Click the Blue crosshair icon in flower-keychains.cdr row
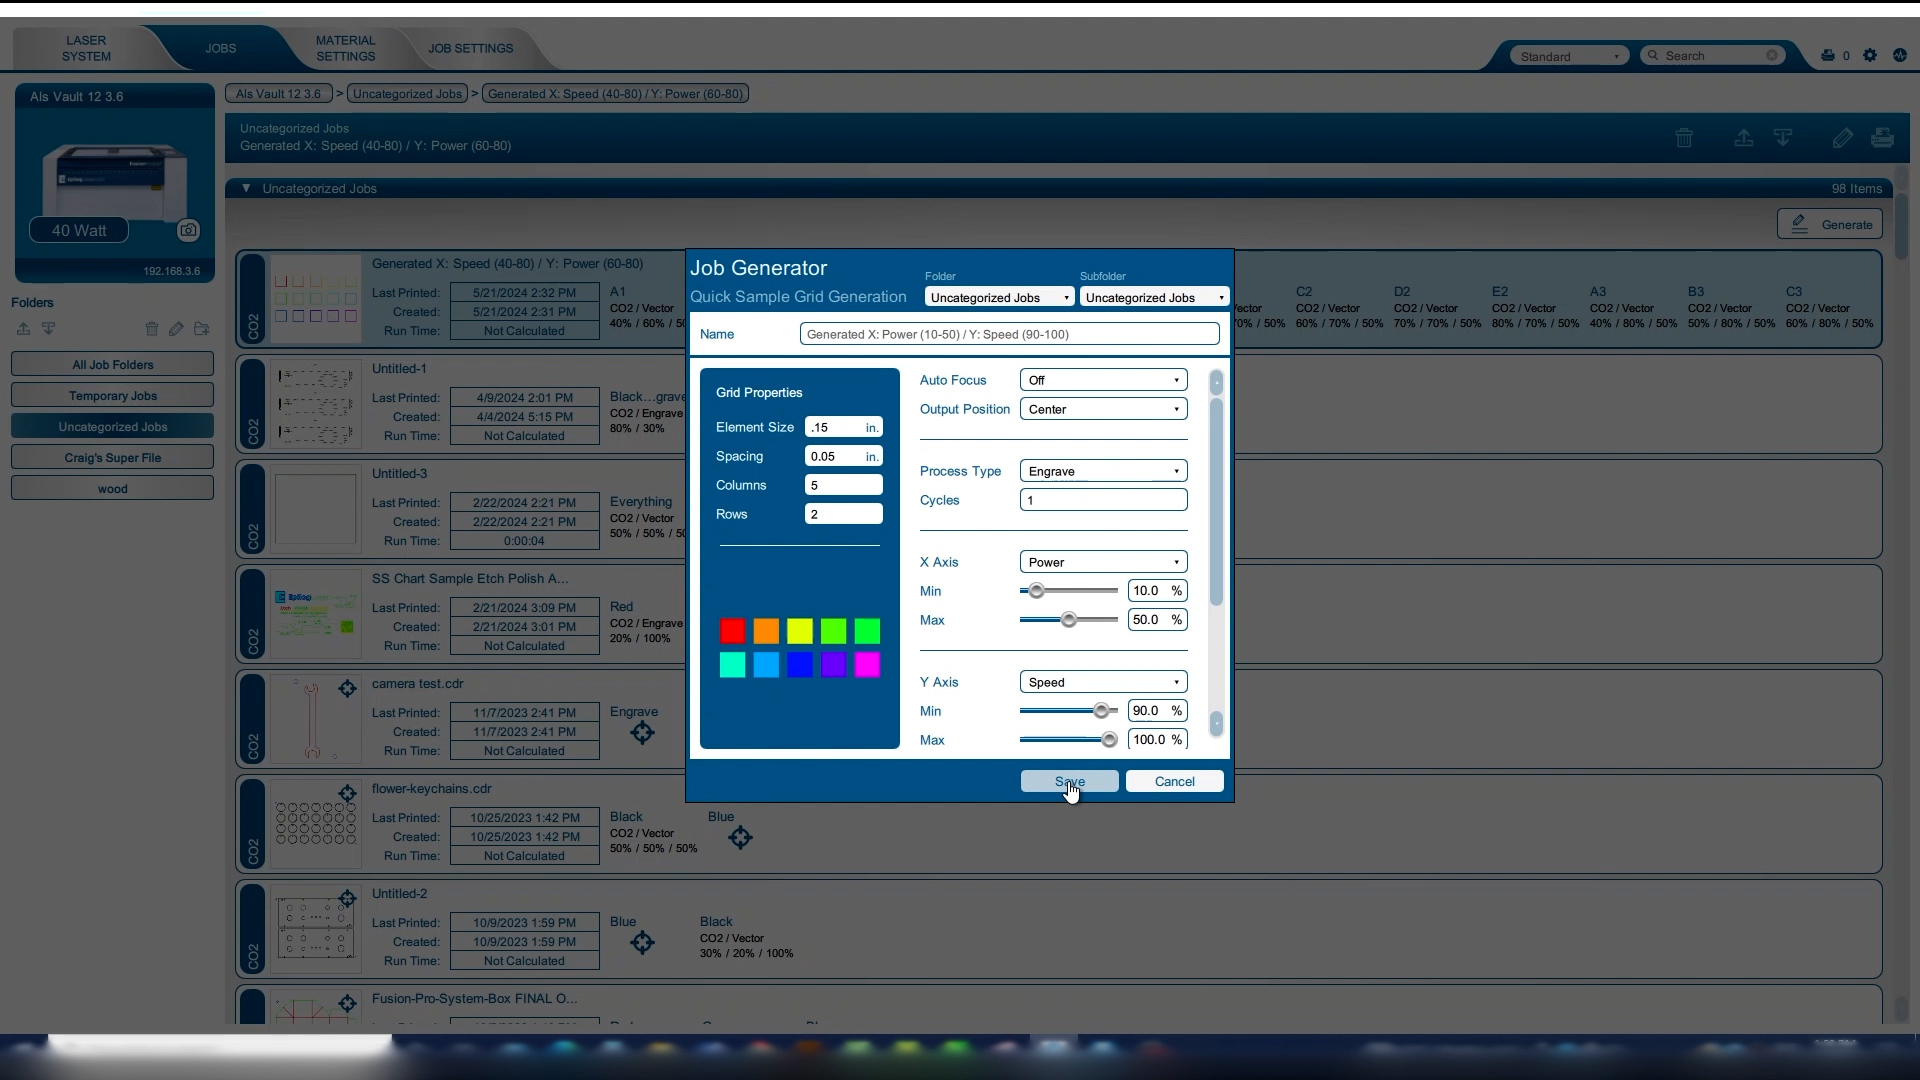This screenshot has width=1920, height=1080. point(740,838)
